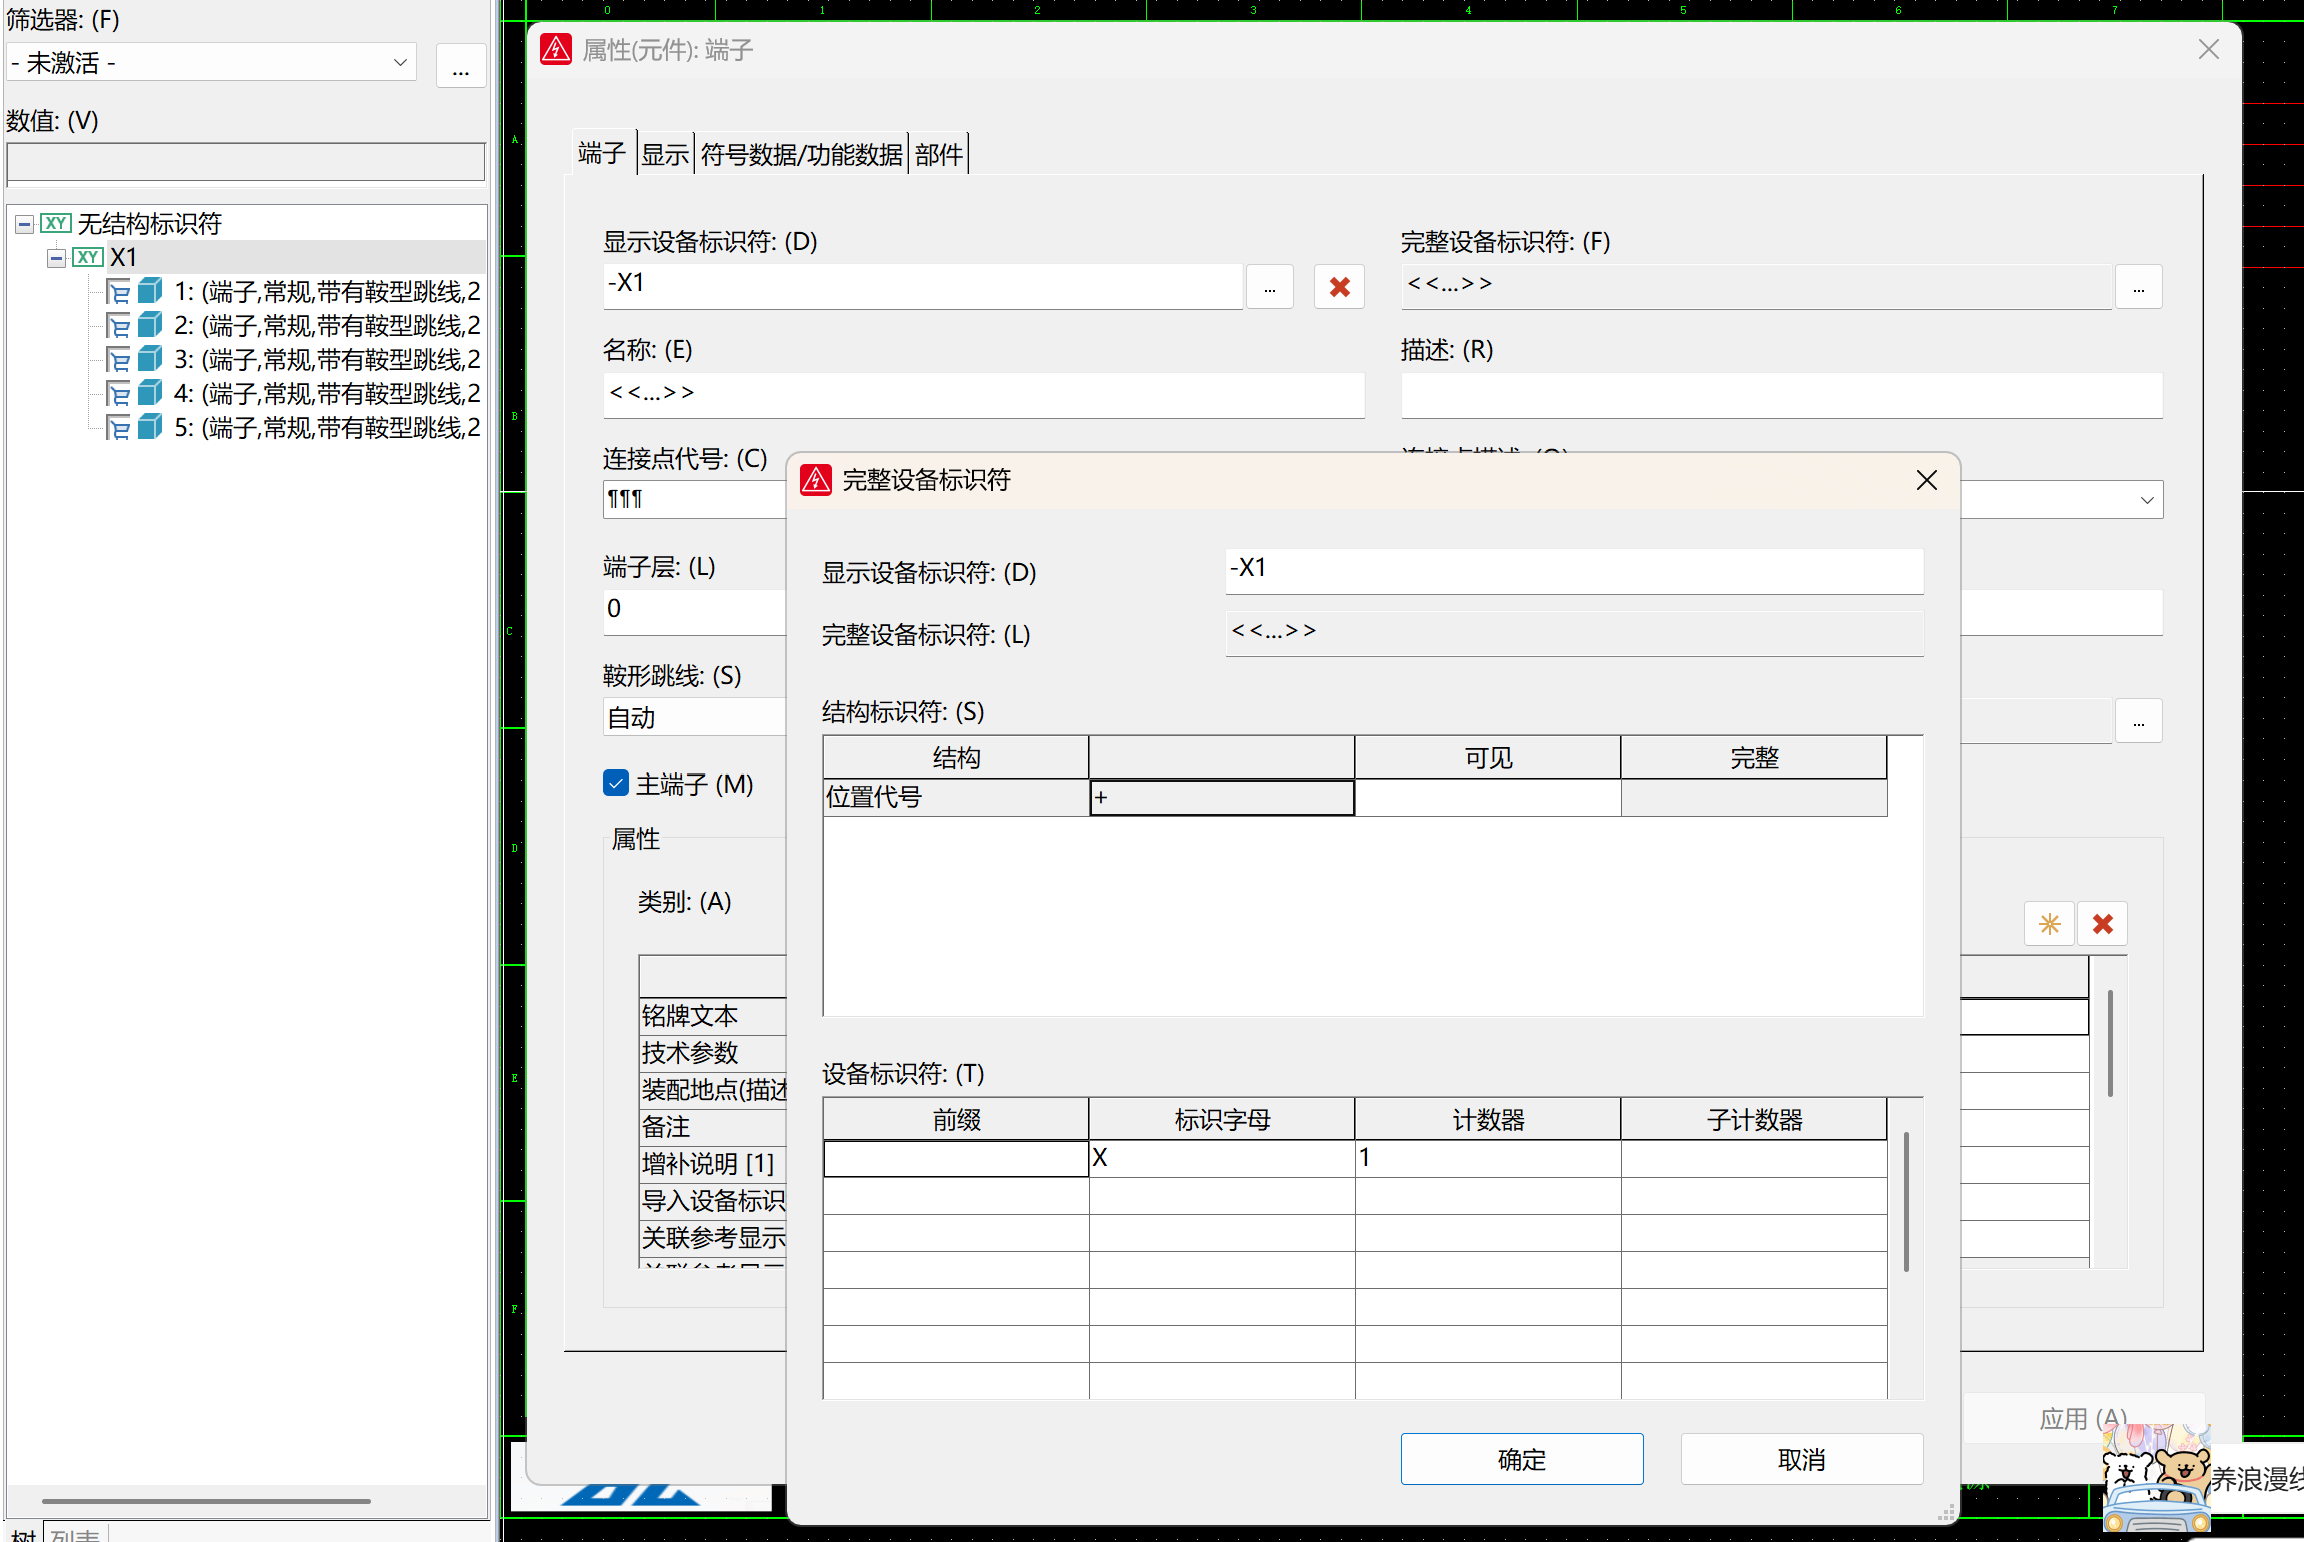Click the ellipsis beside 完整设备标识符 field

tap(2138, 287)
